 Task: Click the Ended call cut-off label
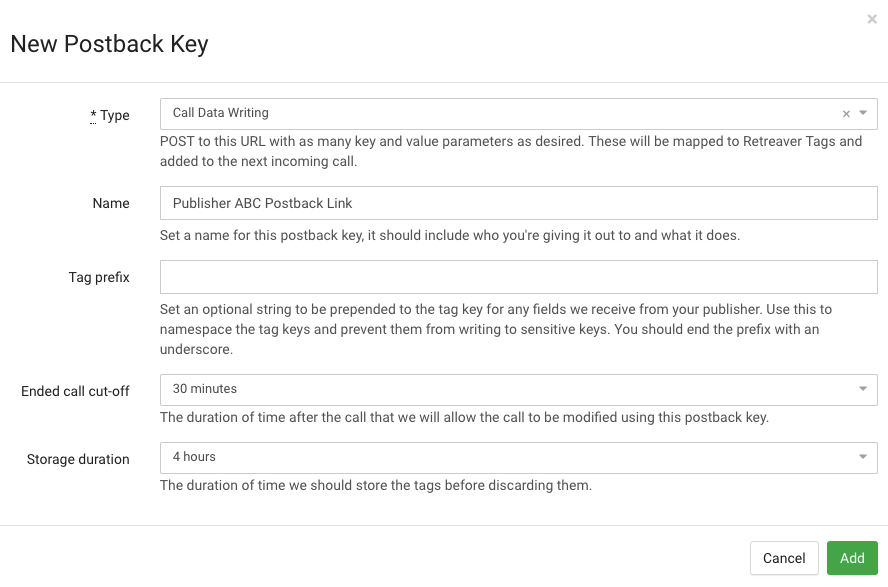click(75, 392)
